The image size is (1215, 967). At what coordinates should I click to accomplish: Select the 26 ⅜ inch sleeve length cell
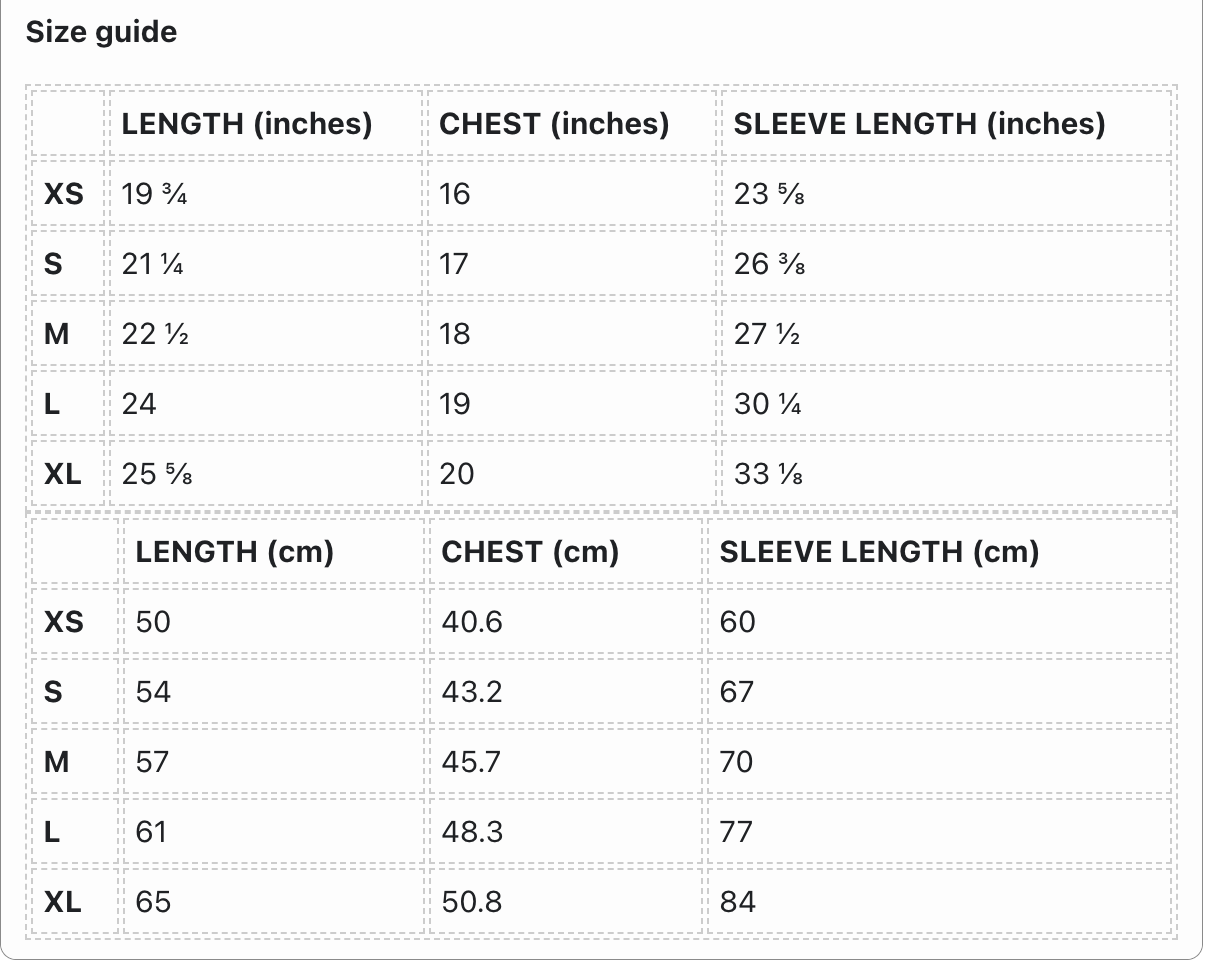[x=769, y=264]
